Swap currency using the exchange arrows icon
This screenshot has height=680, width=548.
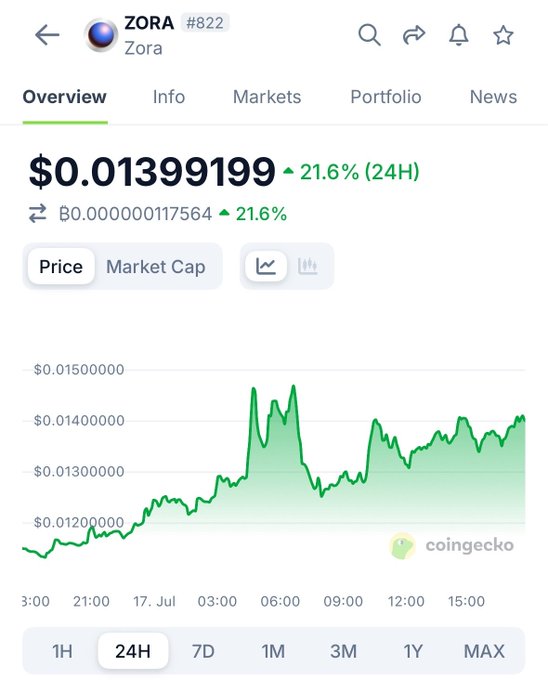(38, 214)
